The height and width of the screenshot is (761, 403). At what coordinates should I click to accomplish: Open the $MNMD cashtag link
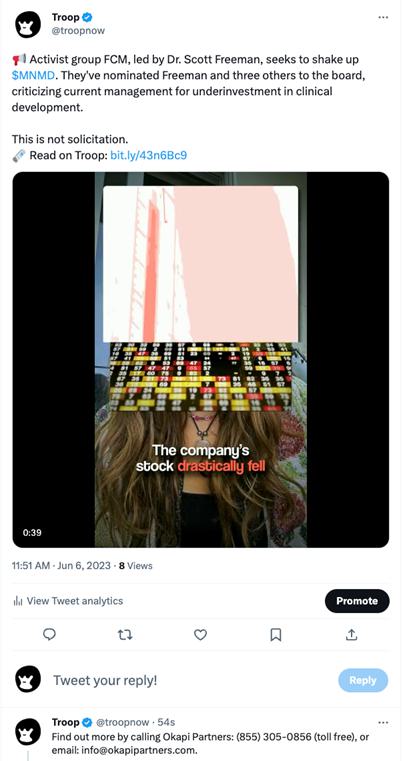coord(33,76)
